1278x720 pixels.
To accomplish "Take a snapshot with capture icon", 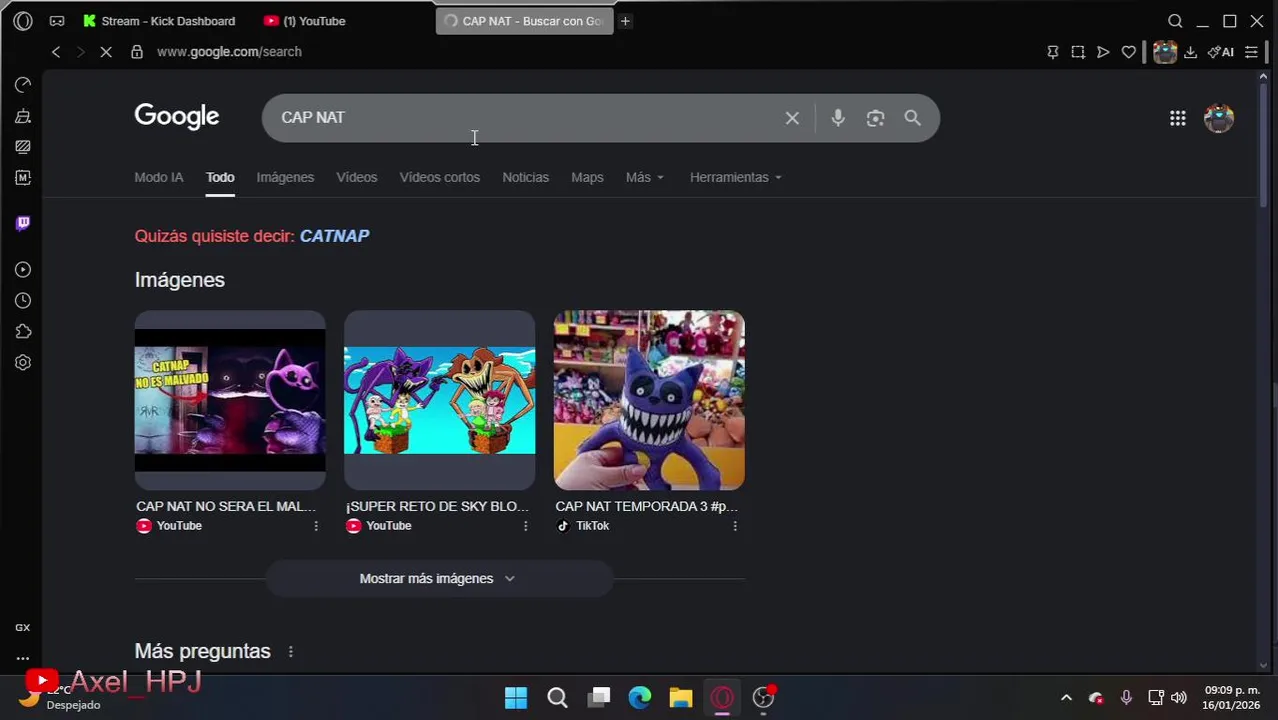I will click(x=1078, y=52).
